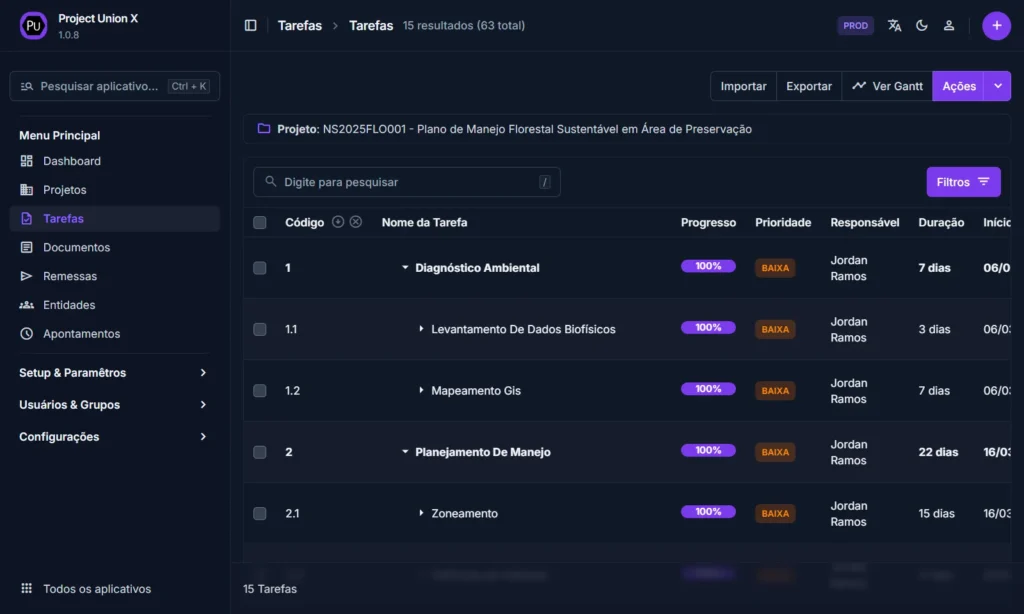Screen dimensions: 1024x614
Task: Check the select-all header checkbox
Action: tap(260, 223)
